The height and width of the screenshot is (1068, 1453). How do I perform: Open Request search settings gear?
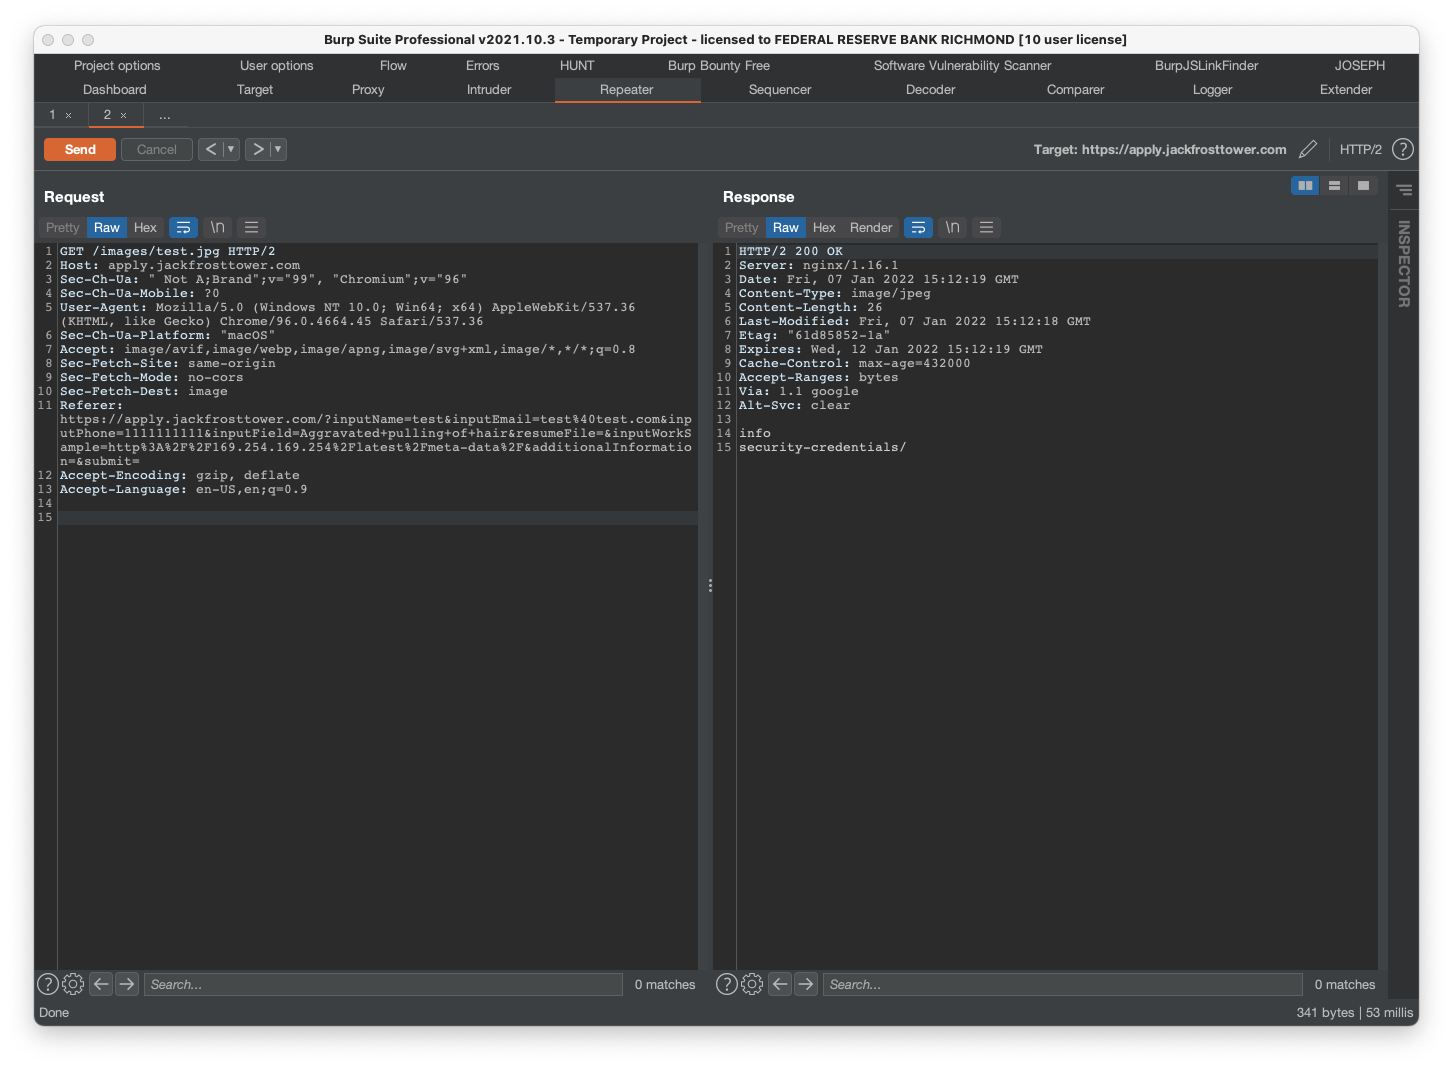coord(73,984)
